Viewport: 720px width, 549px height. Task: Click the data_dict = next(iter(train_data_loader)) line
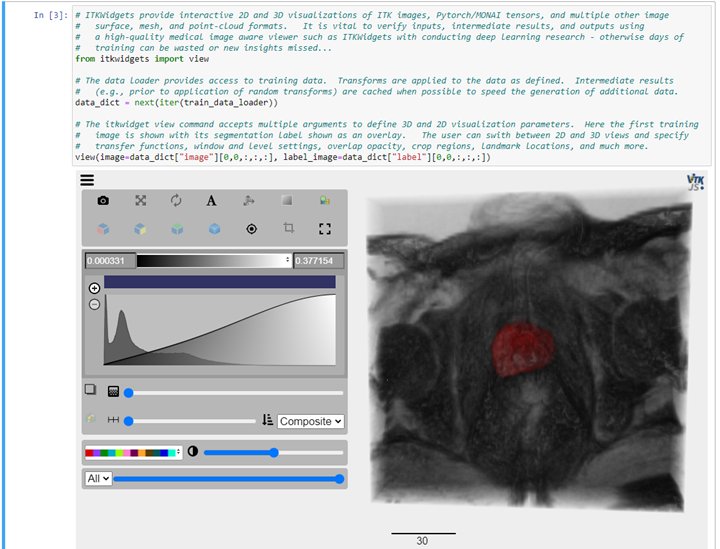[176, 102]
